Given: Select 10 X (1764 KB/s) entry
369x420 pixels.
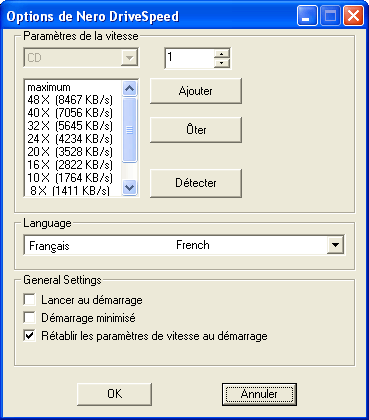Looking at the screenshot, I should pyautogui.click(x=73, y=178).
